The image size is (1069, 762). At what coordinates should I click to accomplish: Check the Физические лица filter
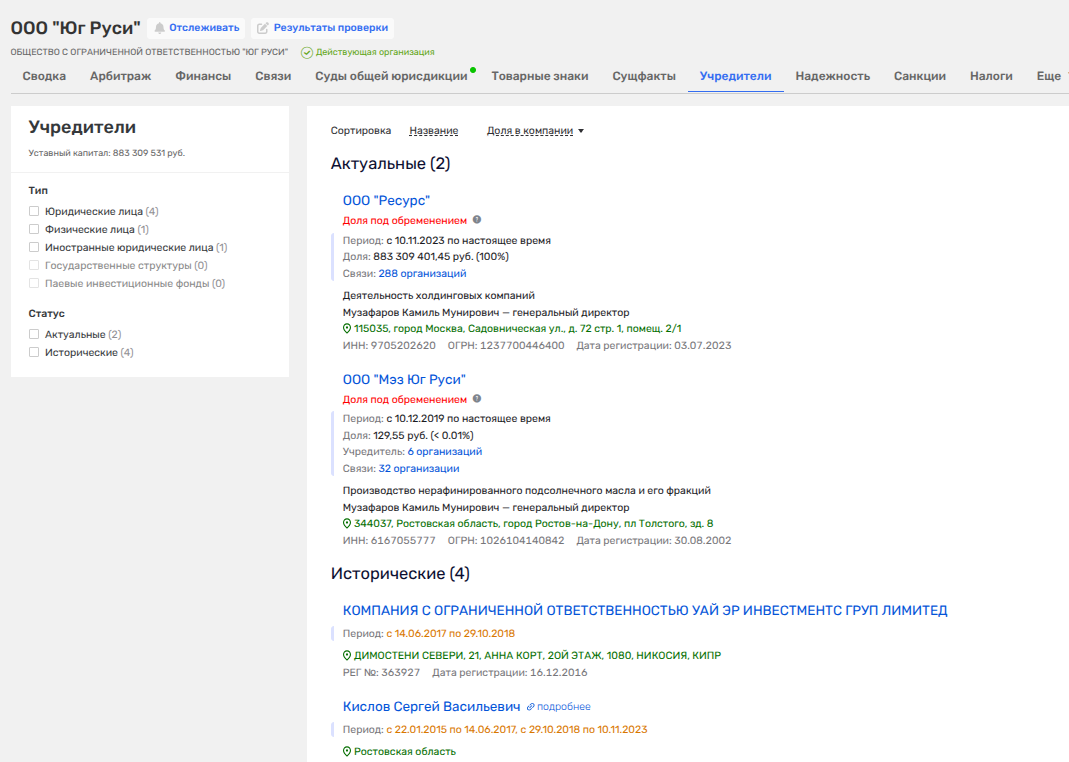coord(34,229)
